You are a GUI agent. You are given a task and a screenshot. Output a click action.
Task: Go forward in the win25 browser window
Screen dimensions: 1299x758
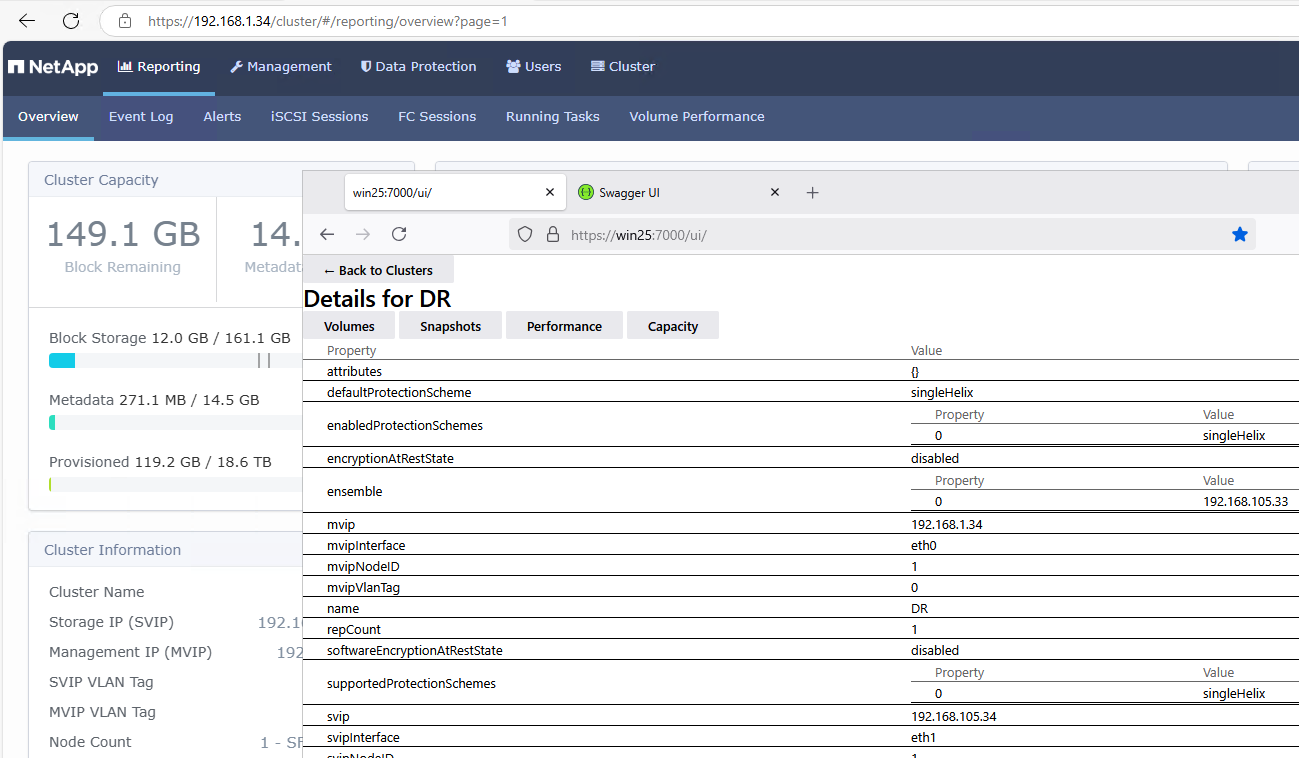[363, 234]
